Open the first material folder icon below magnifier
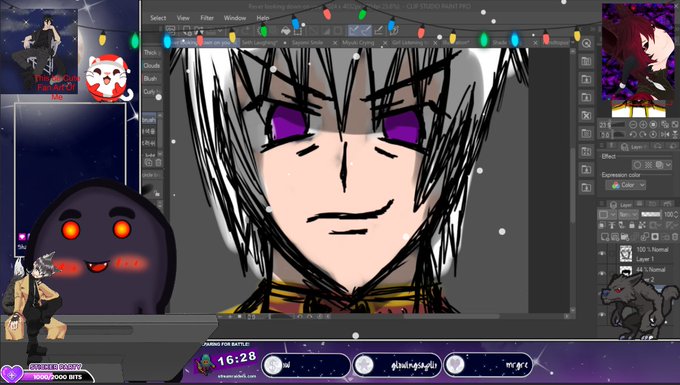The width and height of the screenshot is (680, 385). point(586,61)
